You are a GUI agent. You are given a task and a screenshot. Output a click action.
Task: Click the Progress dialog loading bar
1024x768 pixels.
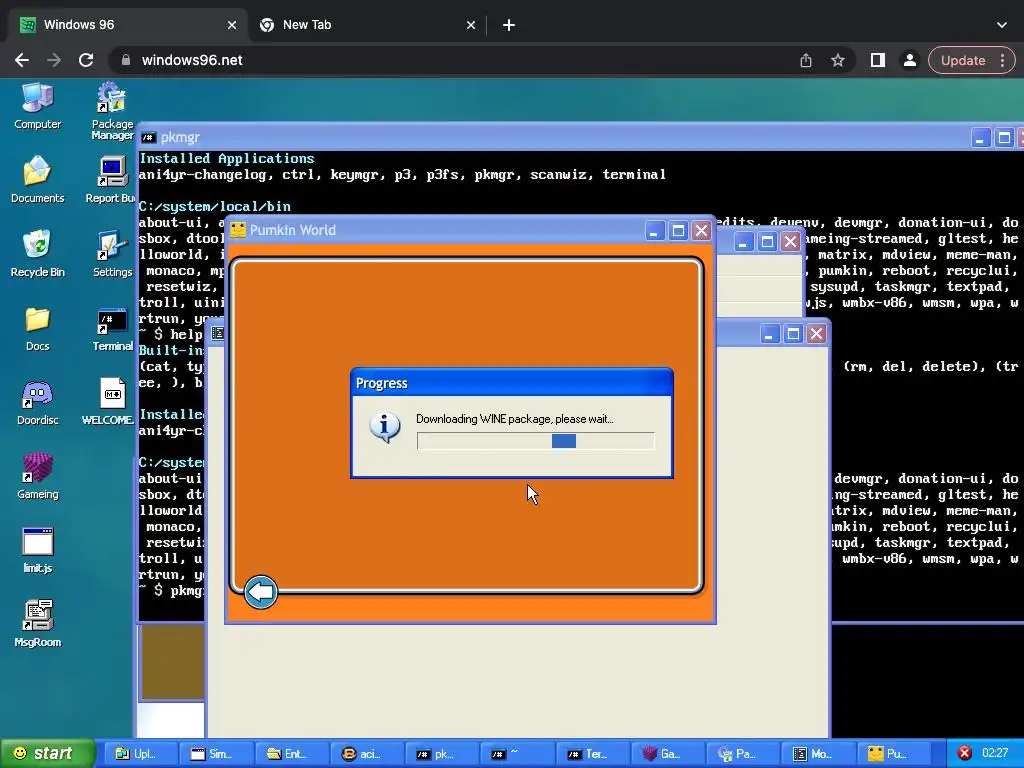pyautogui.click(x=536, y=441)
